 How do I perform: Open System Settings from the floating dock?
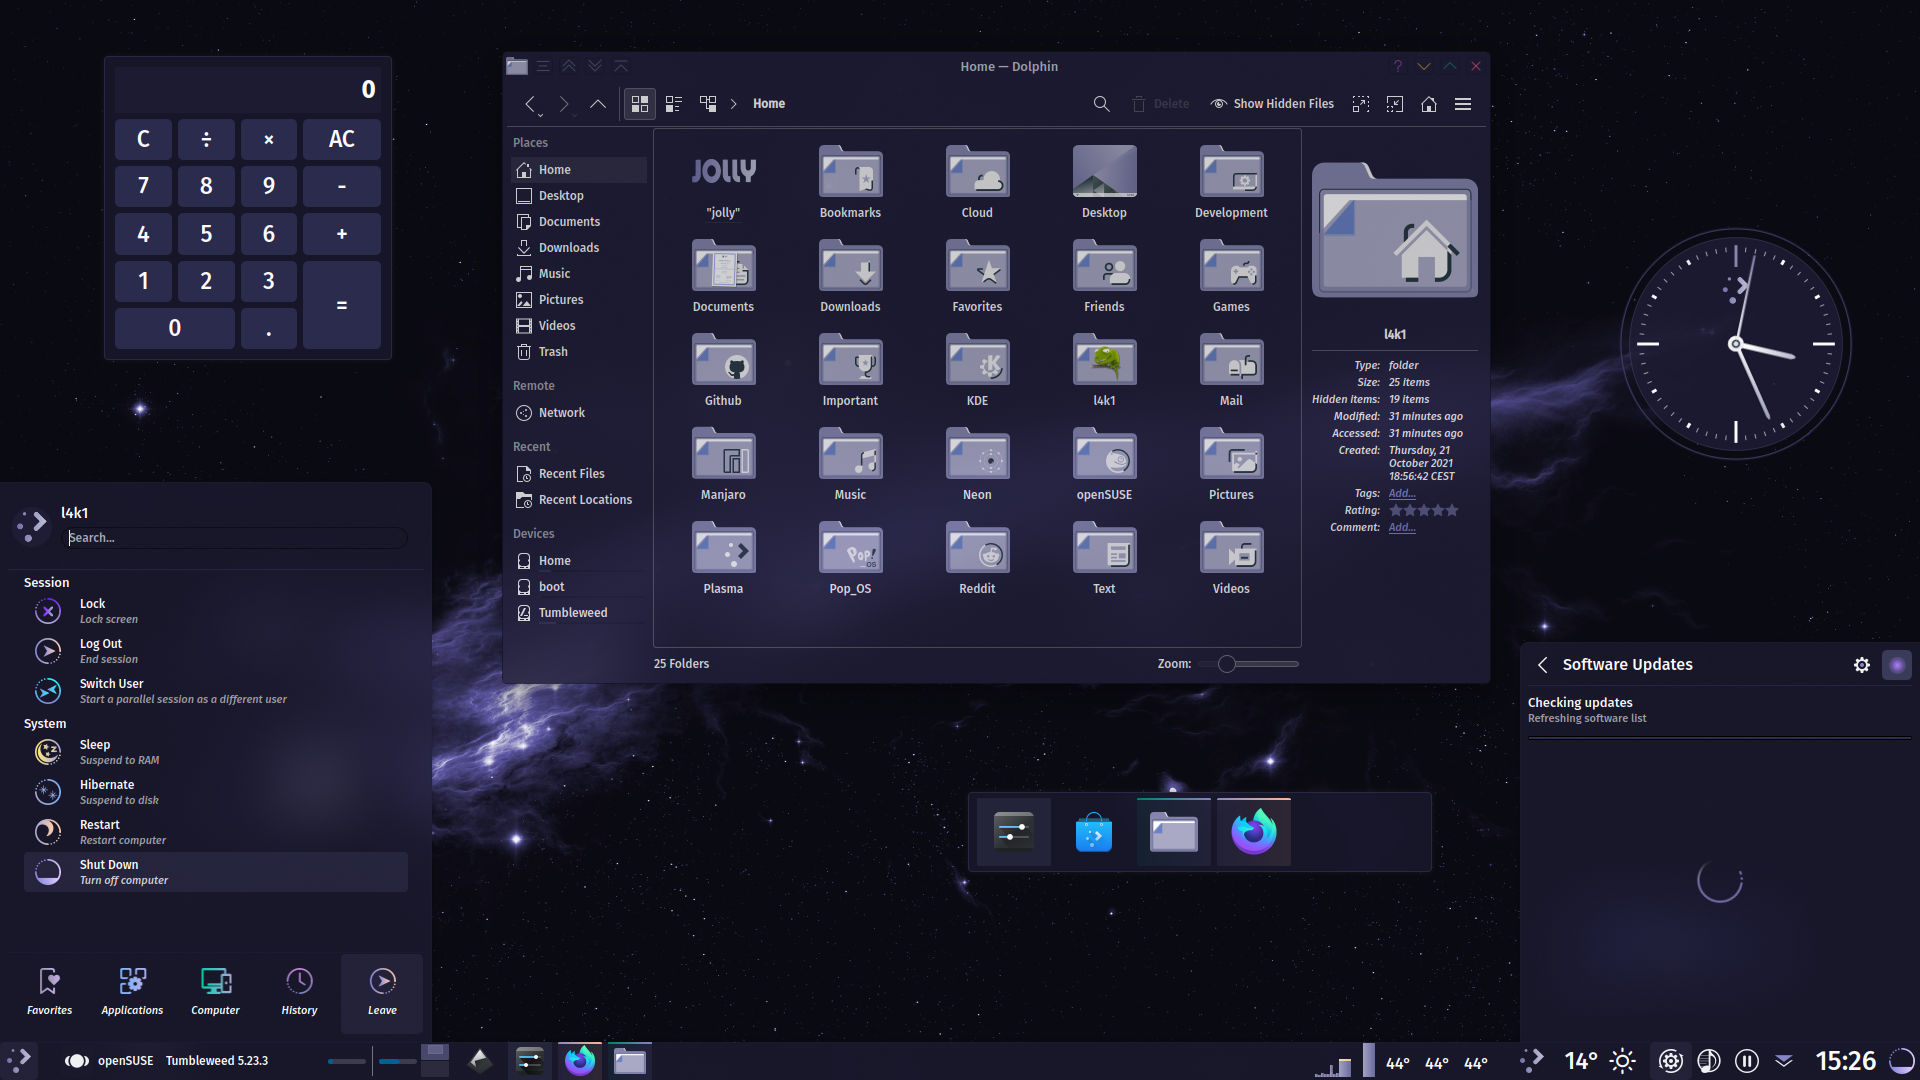pos(1014,832)
